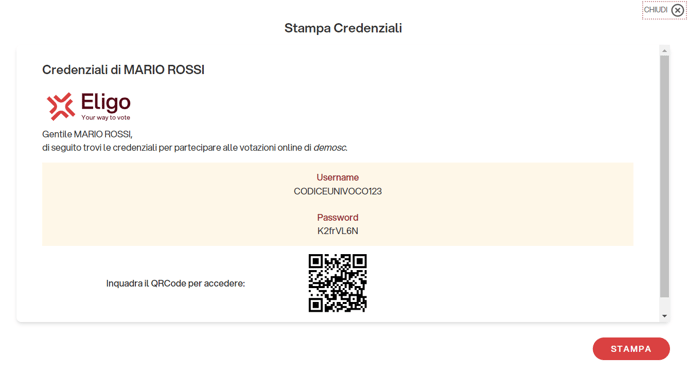The image size is (688, 374).
Task: Click the red Eligo logo symbol
Action: (61, 106)
